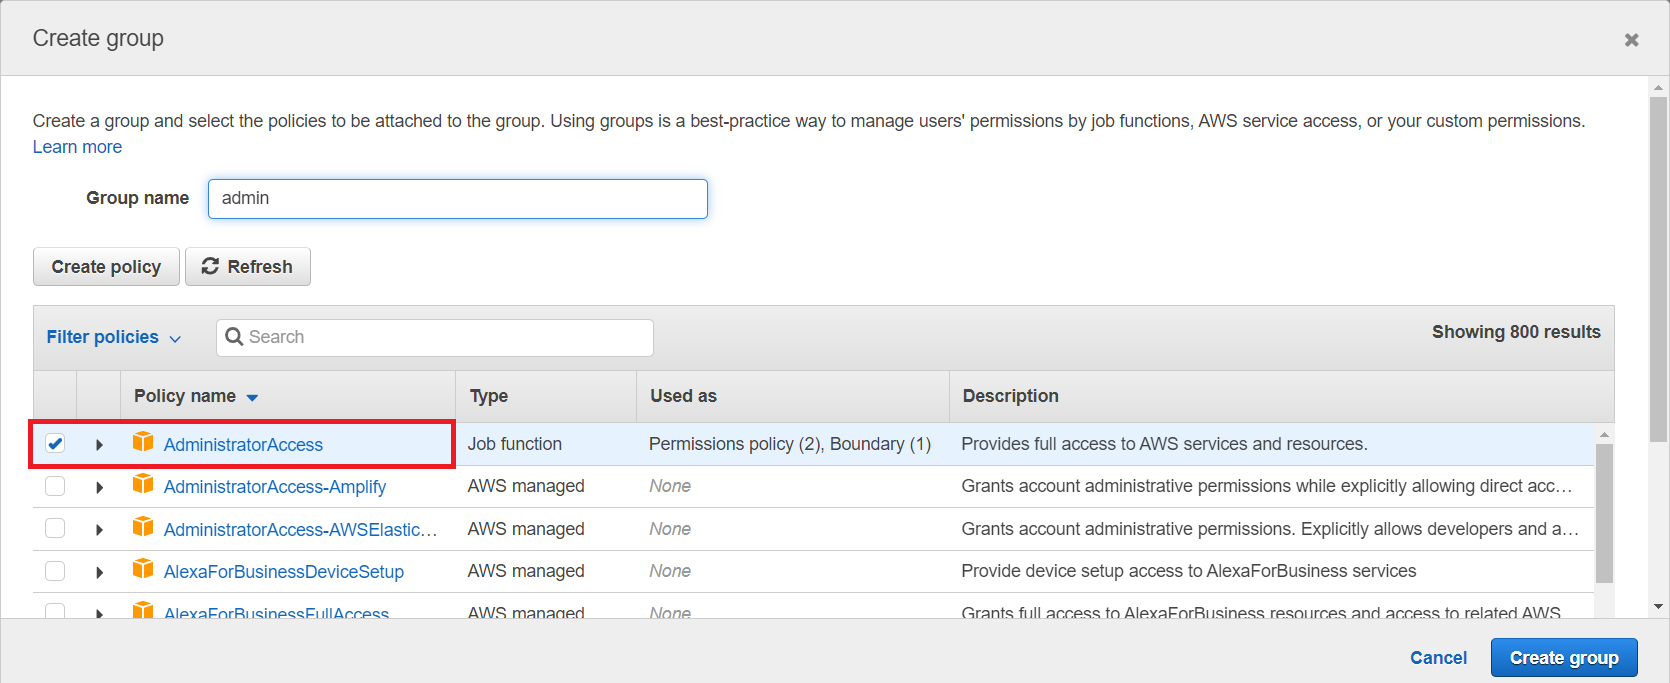Click the Create policy button

coord(106,267)
